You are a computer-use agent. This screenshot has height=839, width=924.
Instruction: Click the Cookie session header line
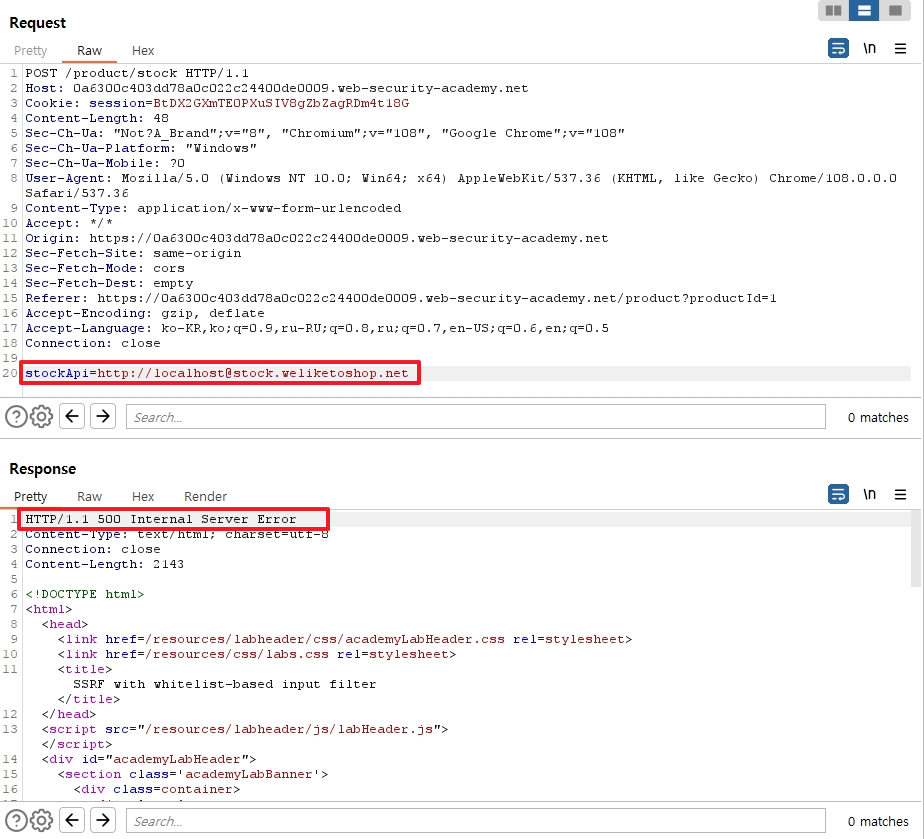[x=217, y=103]
